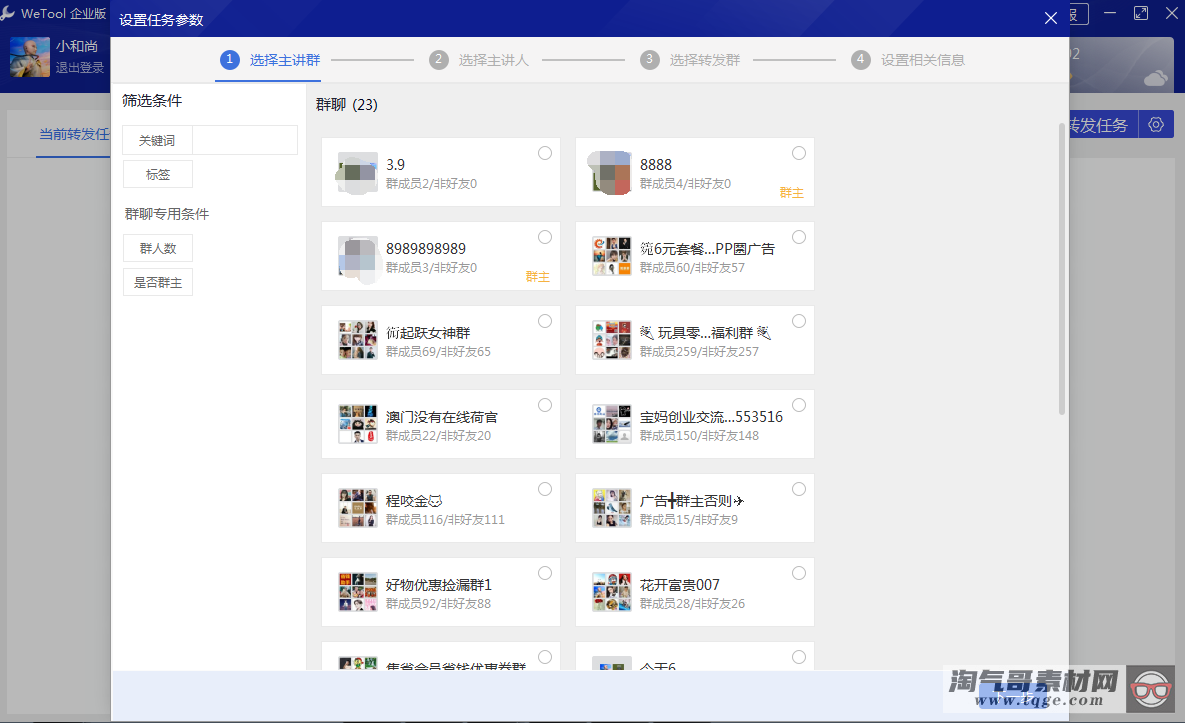The width and height of the screenshot is (1185, 723).
Task: Click the 退出登录 logout link
Action: (80, 68)
